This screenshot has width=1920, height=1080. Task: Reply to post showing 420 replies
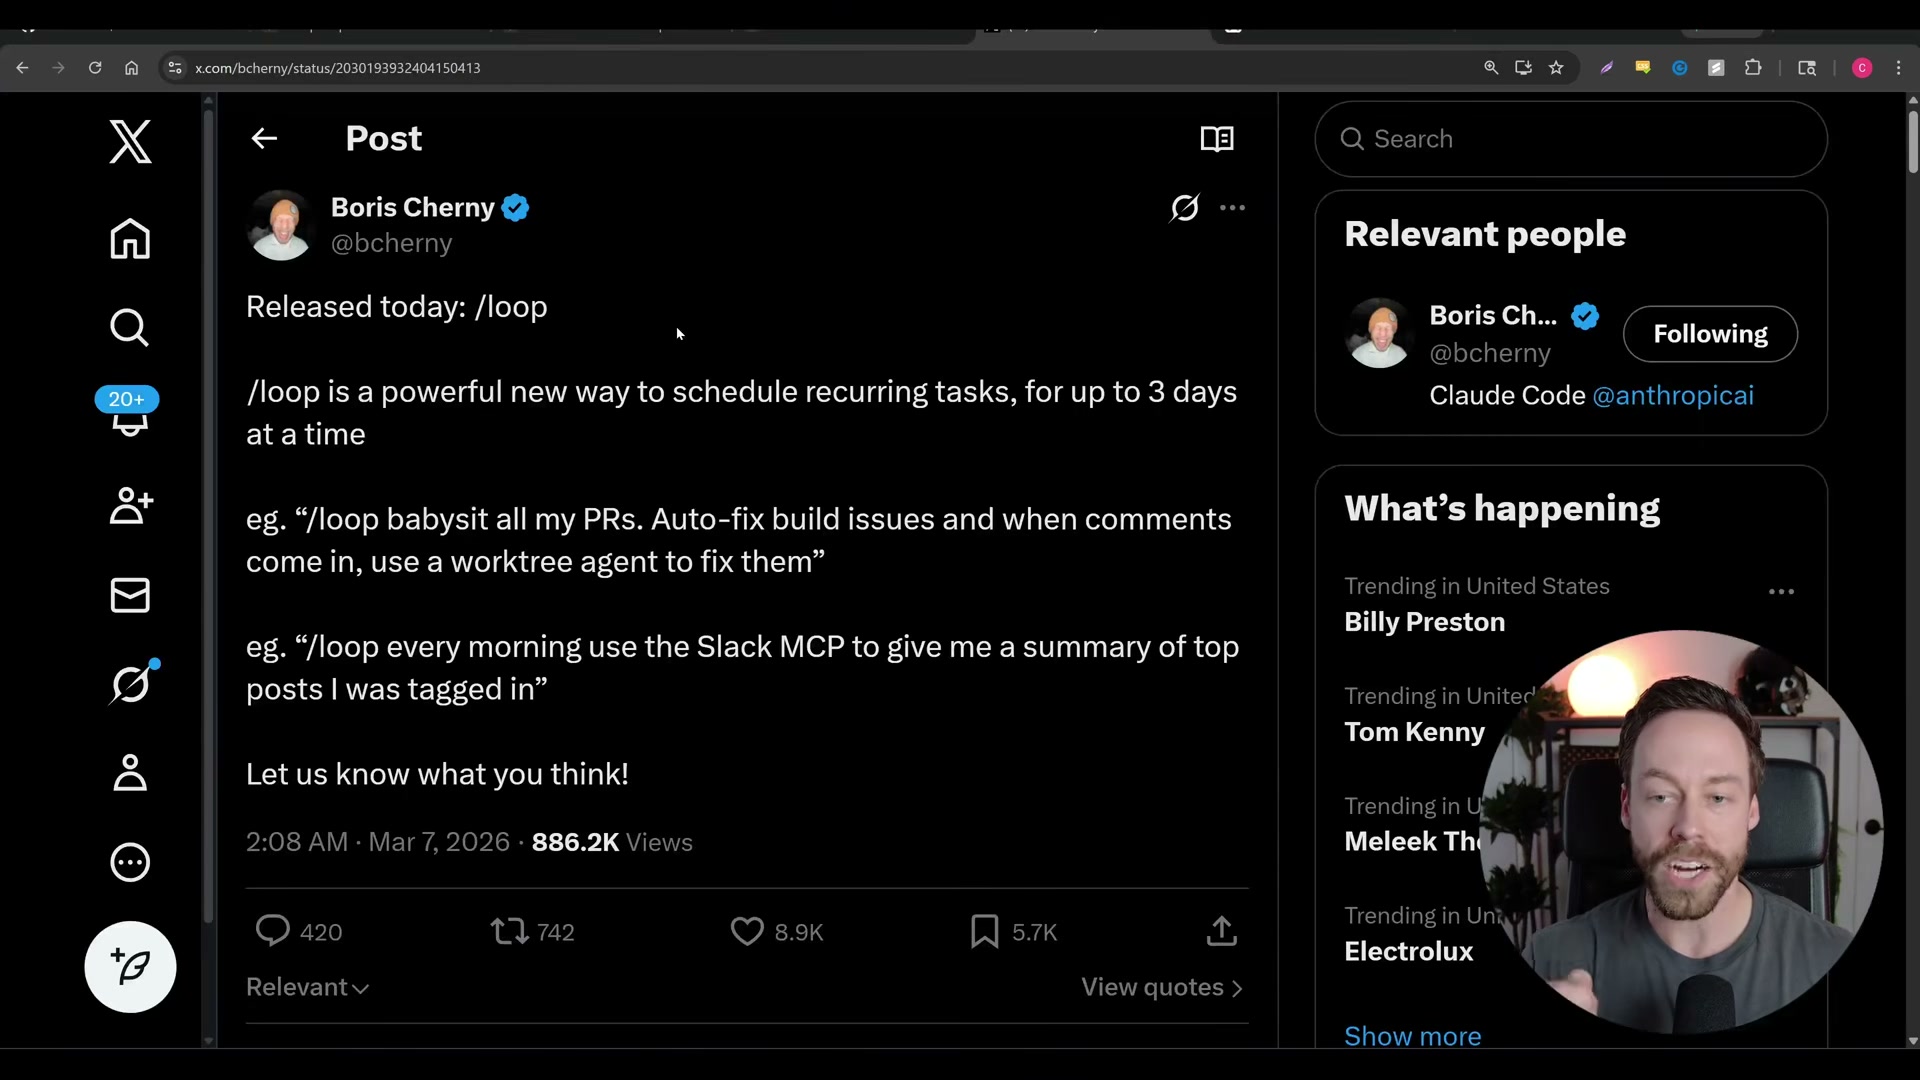(298, 932)
